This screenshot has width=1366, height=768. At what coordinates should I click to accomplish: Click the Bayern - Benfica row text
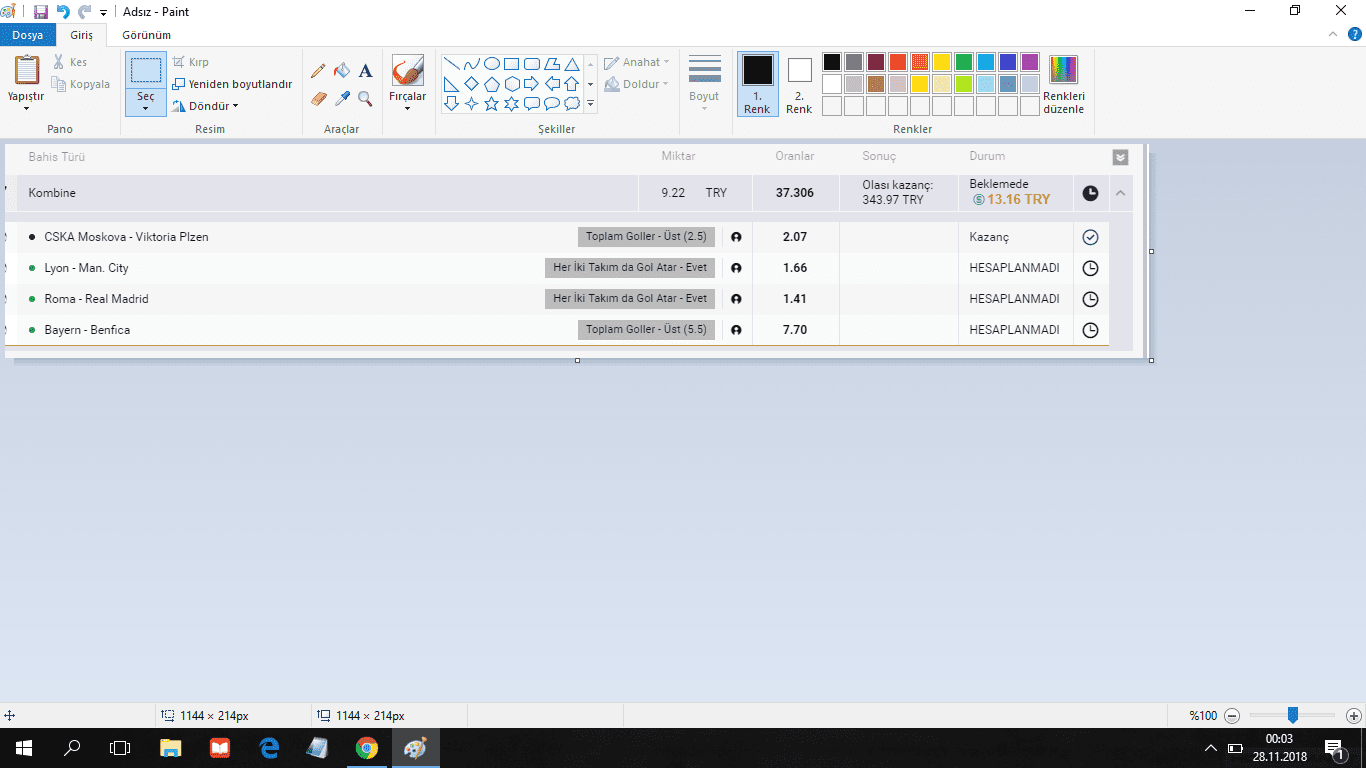87,330
